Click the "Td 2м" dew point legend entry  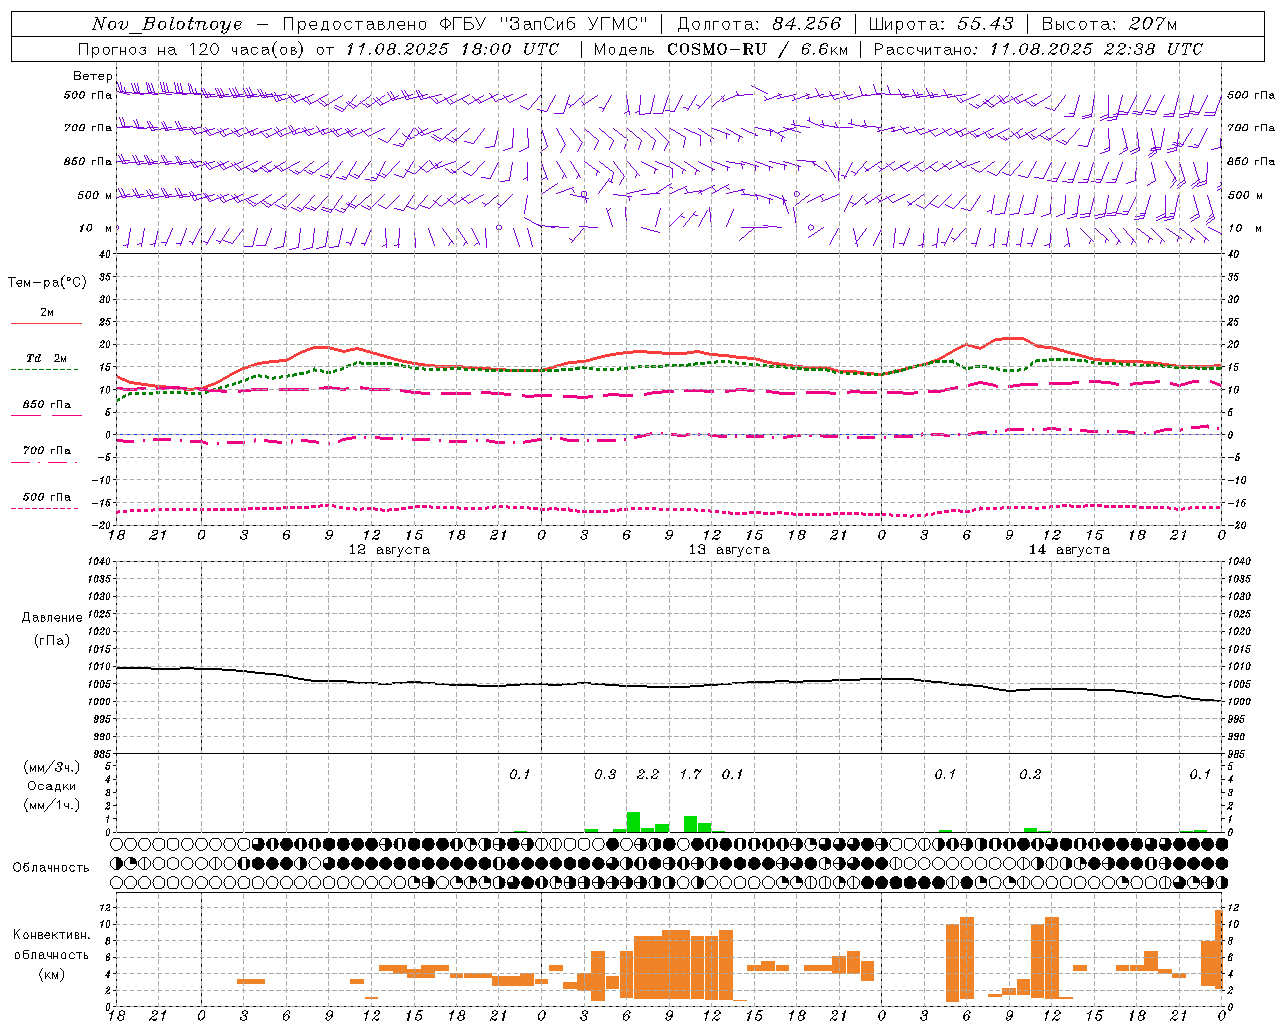46,358
